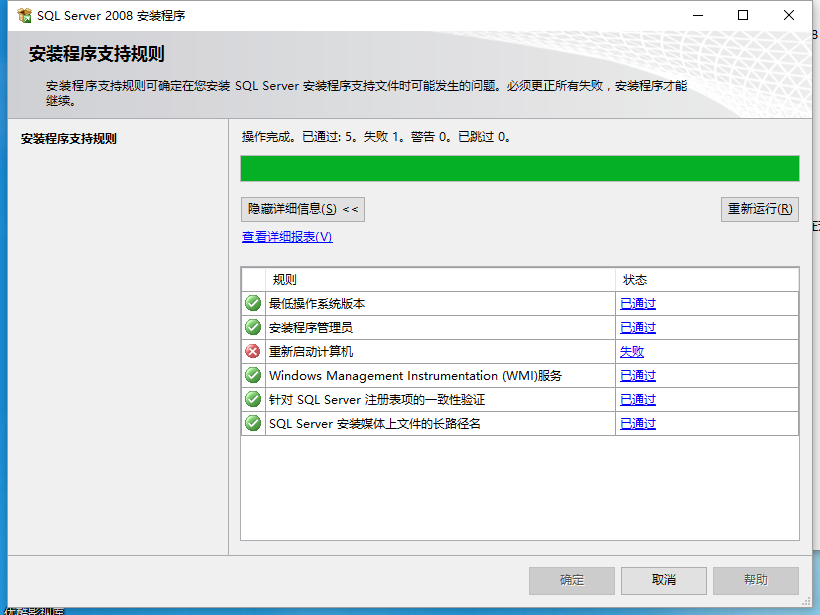Screen dimensions: 820x615
Task: Click green check icon for WMI服务 row
Action: (x=253, y=375)
